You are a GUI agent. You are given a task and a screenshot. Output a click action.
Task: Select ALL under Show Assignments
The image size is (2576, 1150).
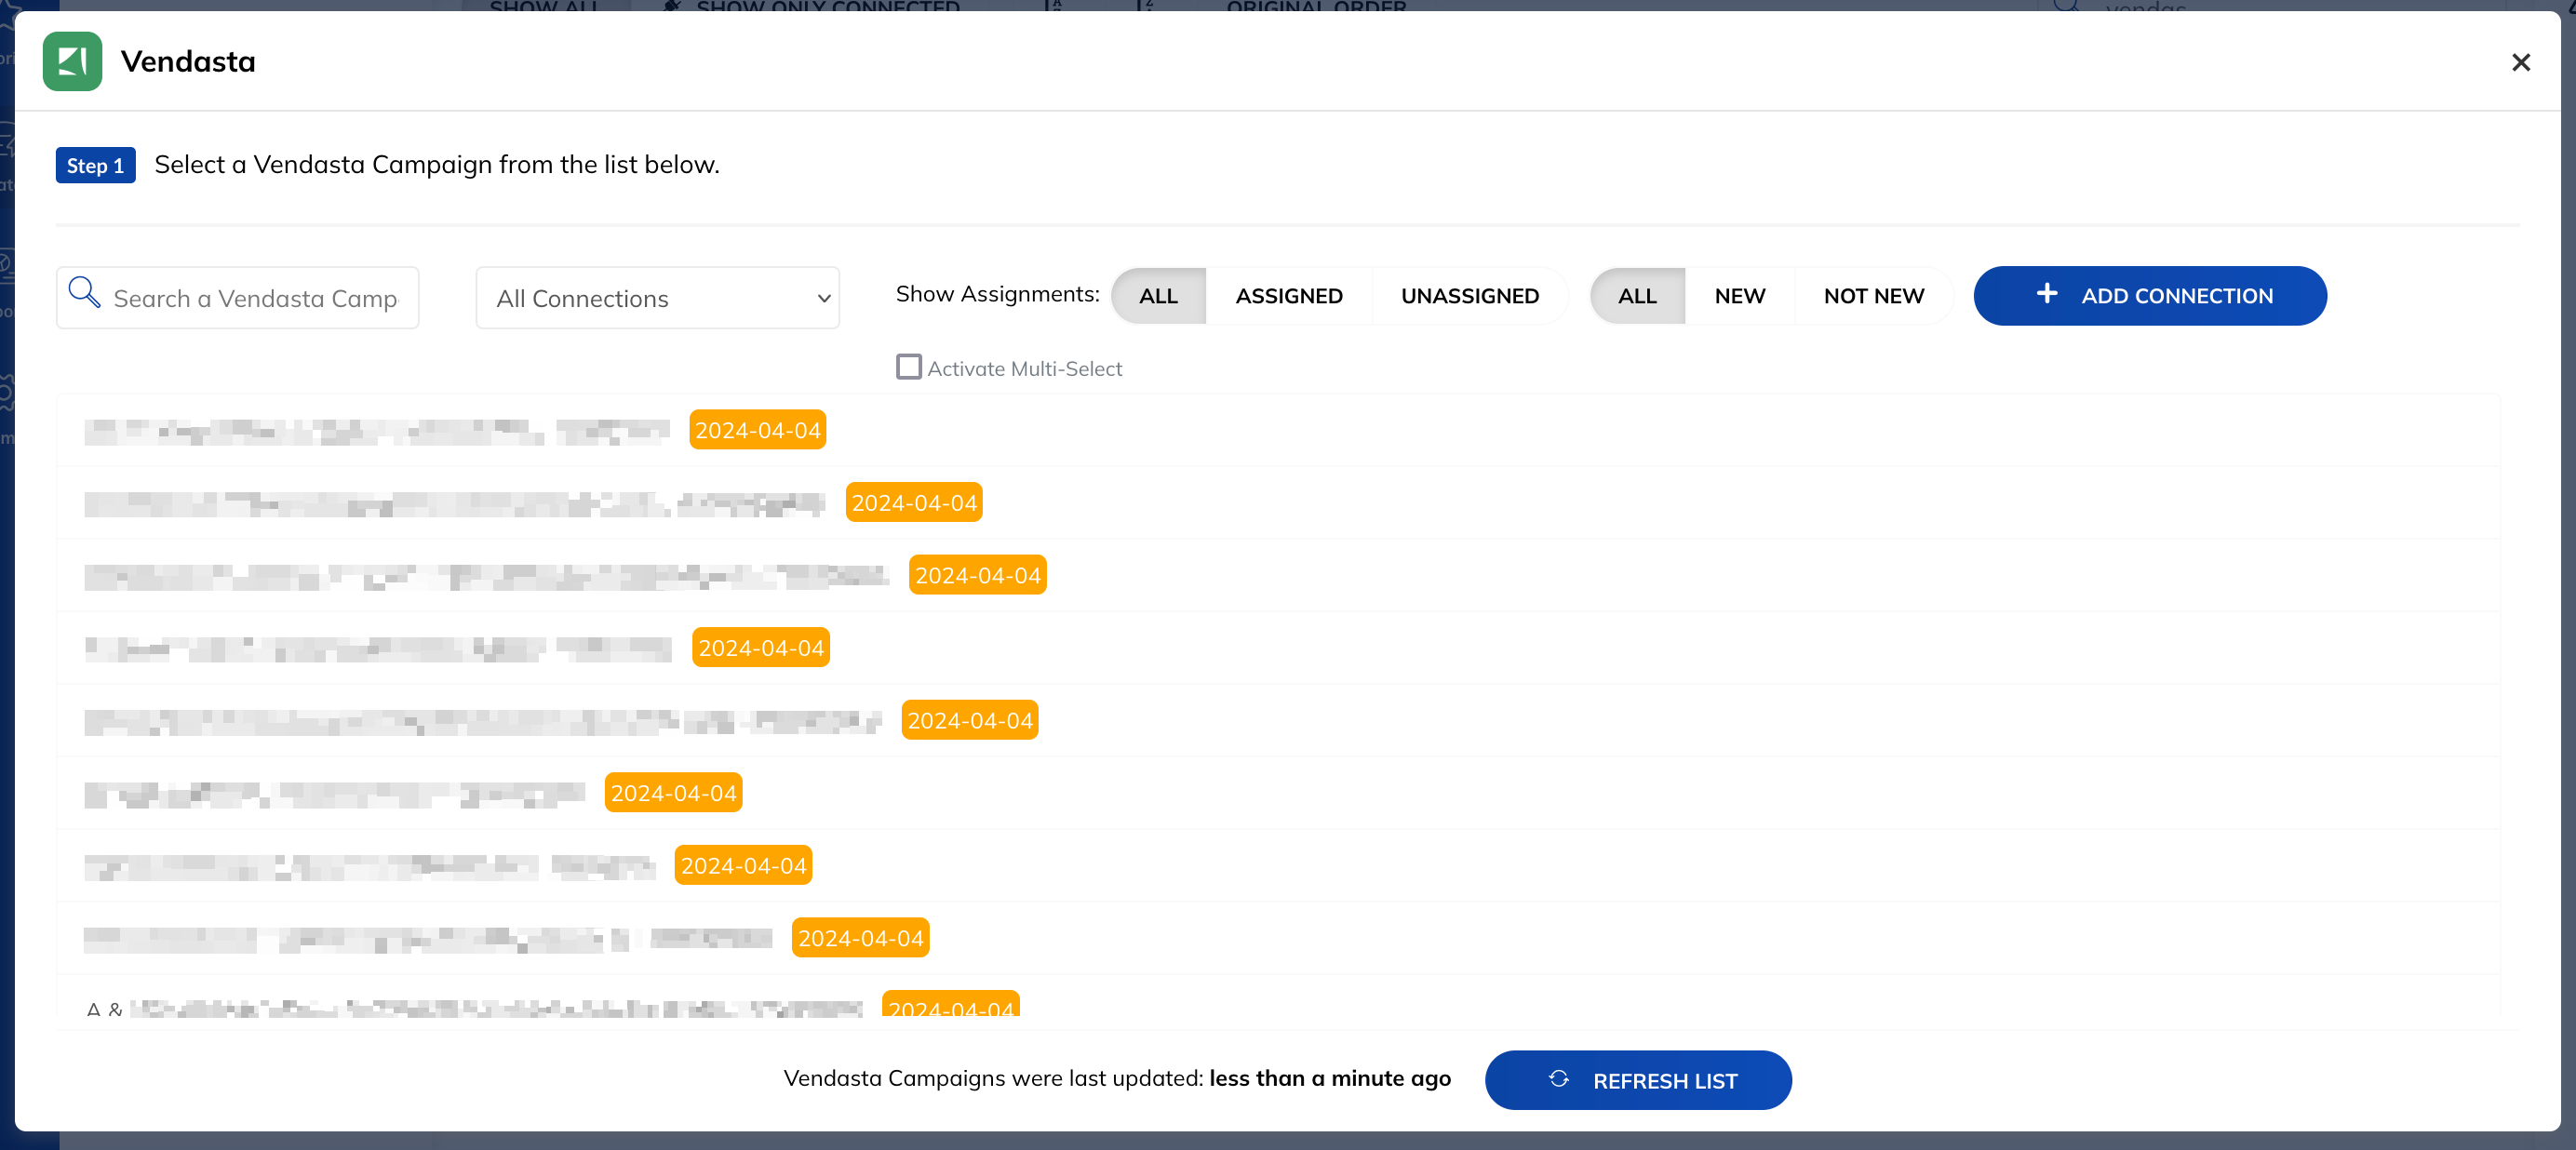click(x=1158, y=296)
